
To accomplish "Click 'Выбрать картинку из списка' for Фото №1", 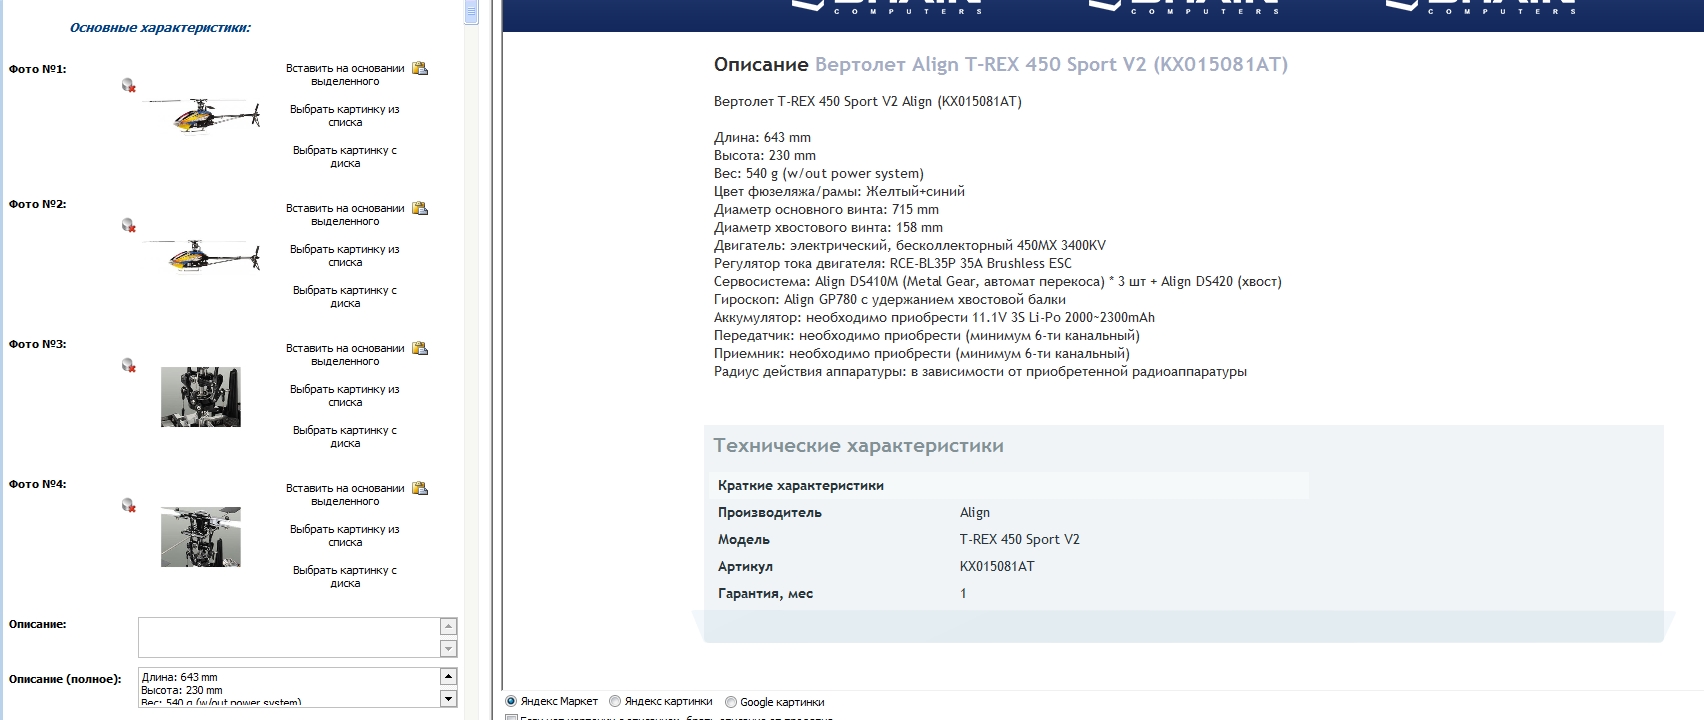I will coord(345,116).
